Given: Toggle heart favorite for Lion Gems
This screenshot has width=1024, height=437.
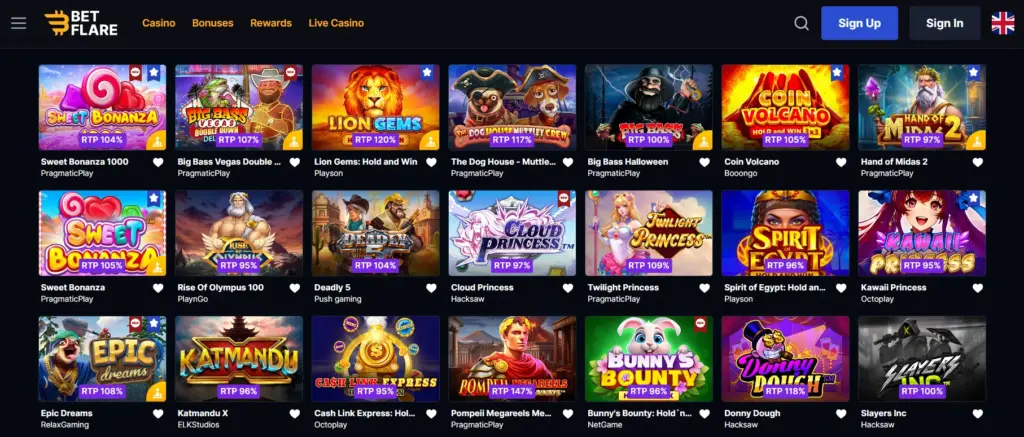Looking at the screenshot, I should tap(431, 162).
